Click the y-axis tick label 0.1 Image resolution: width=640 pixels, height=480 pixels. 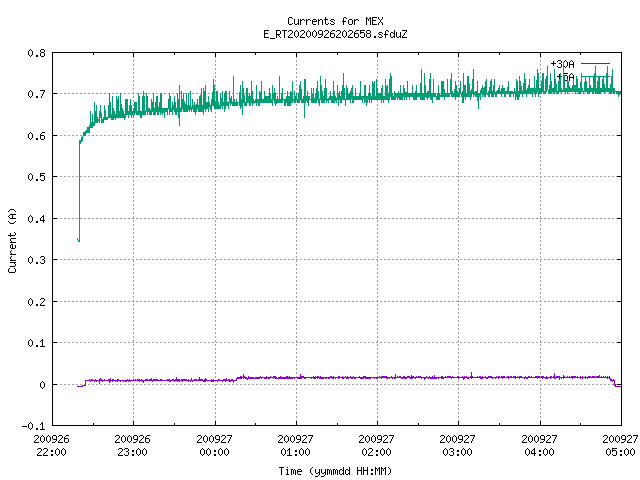(x=36, y=343)
